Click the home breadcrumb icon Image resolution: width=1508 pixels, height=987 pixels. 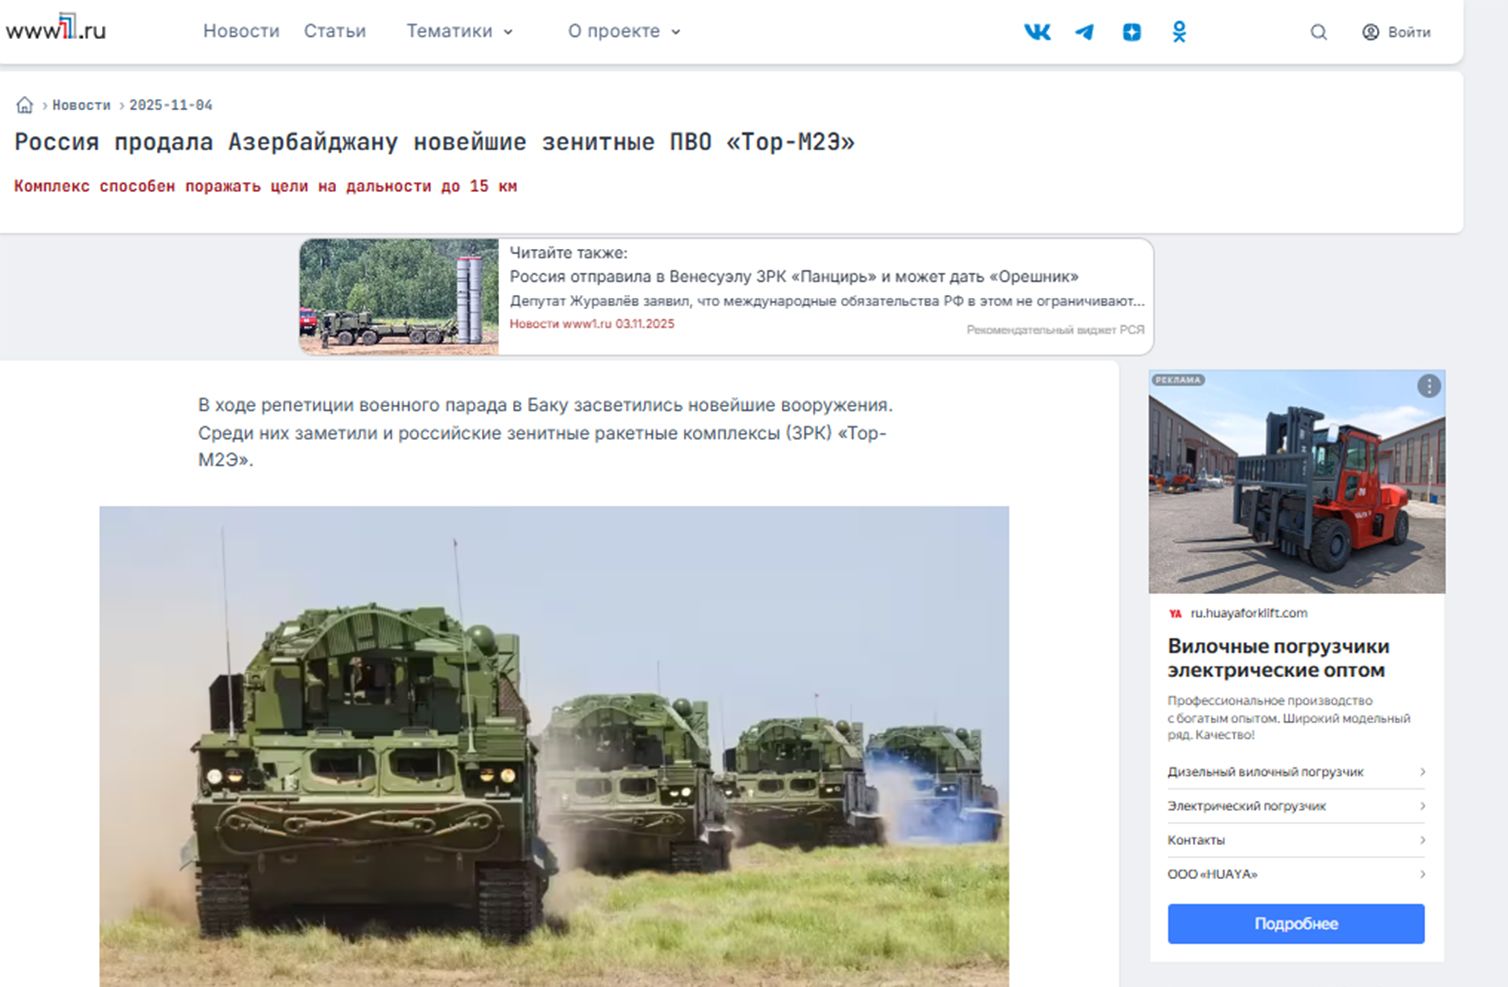point(25,105)
